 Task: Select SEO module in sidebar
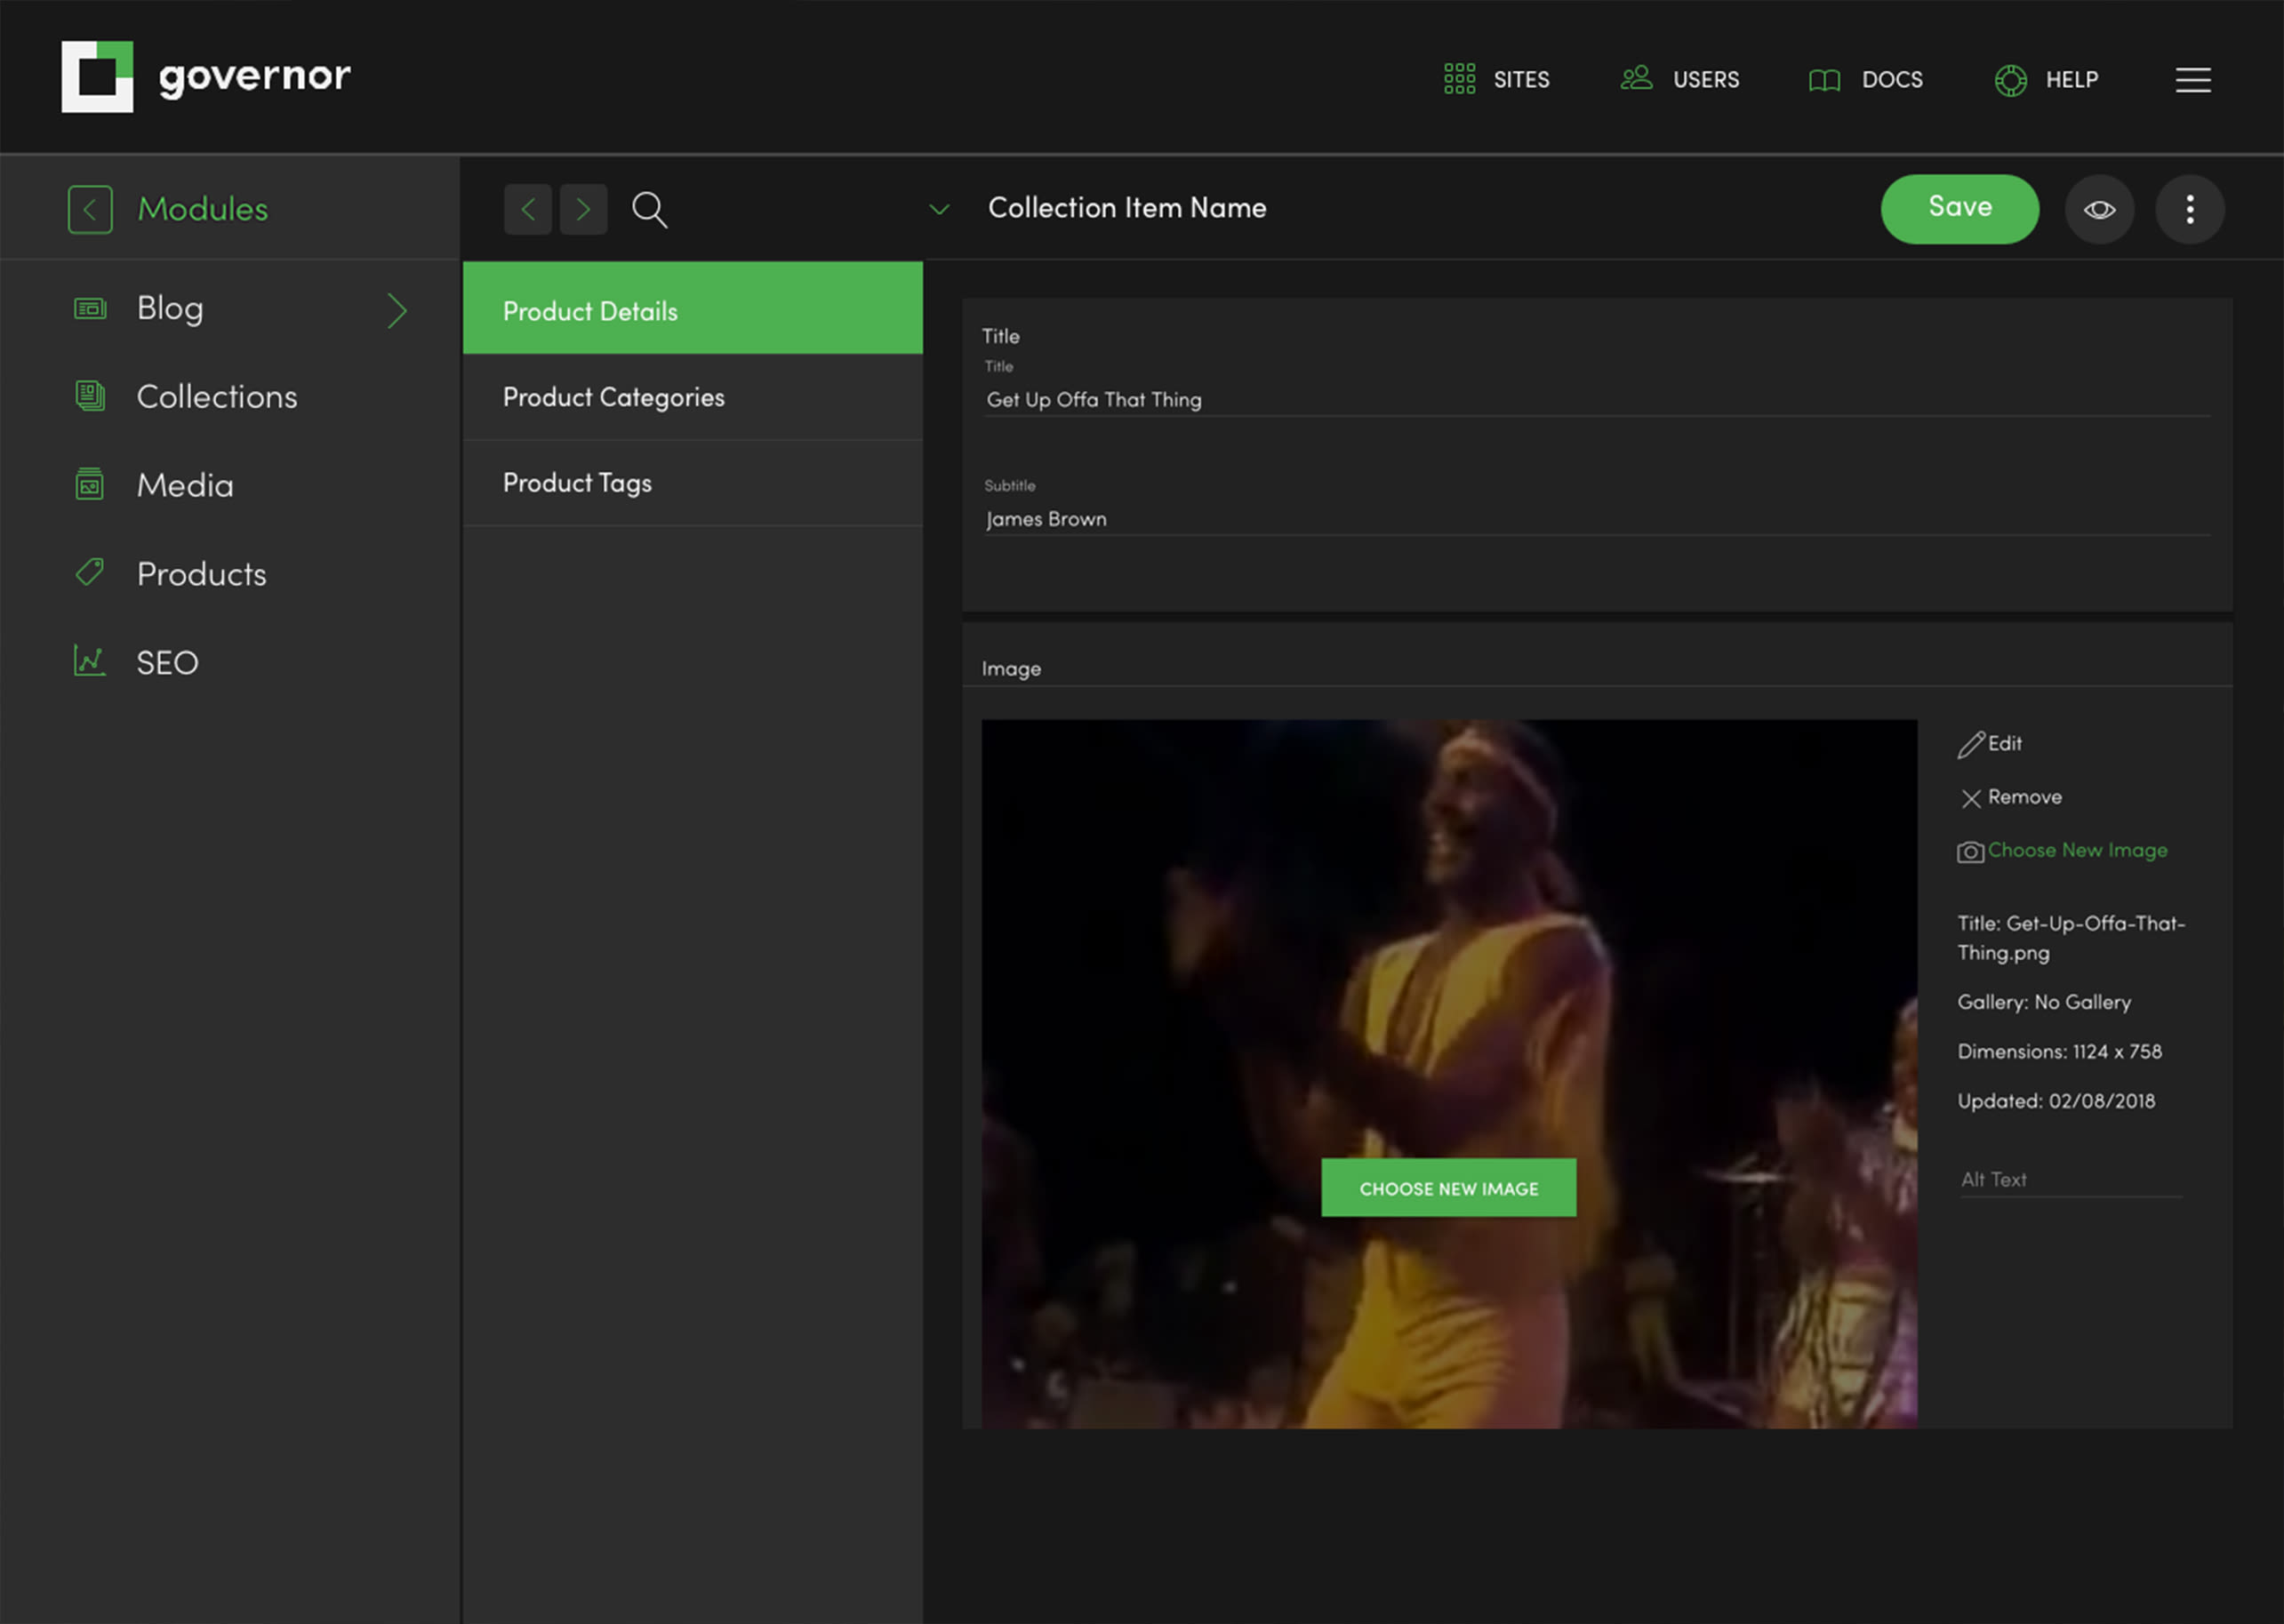(x=167, y=662)
